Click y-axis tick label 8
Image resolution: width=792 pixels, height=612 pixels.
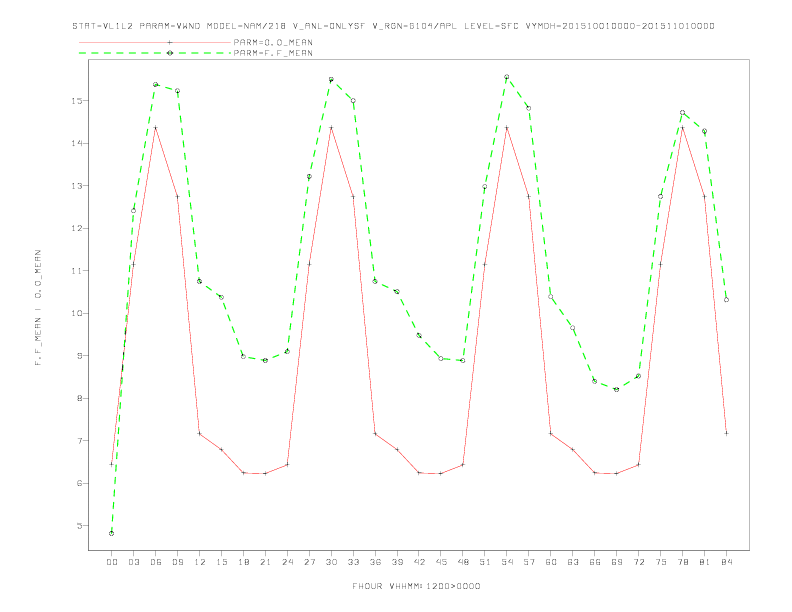[79, 398]
